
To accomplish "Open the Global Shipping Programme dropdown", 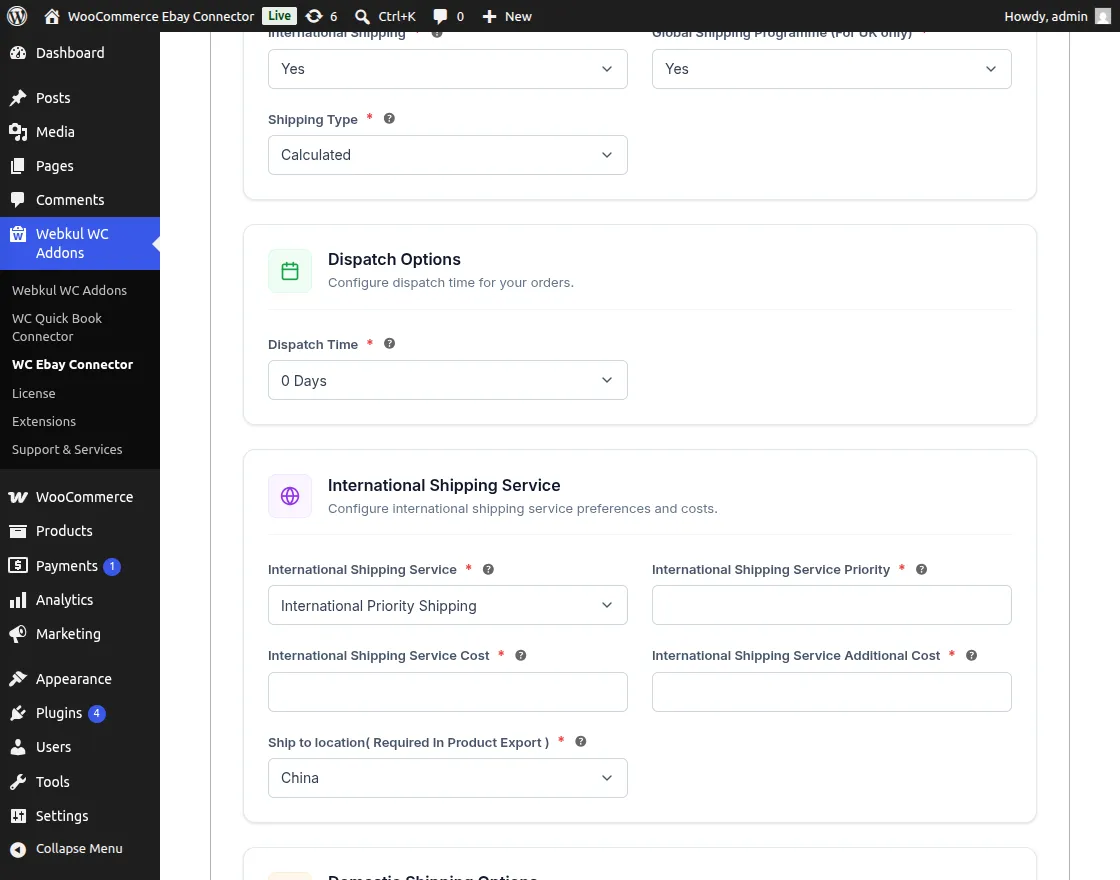I will (831, 69).
